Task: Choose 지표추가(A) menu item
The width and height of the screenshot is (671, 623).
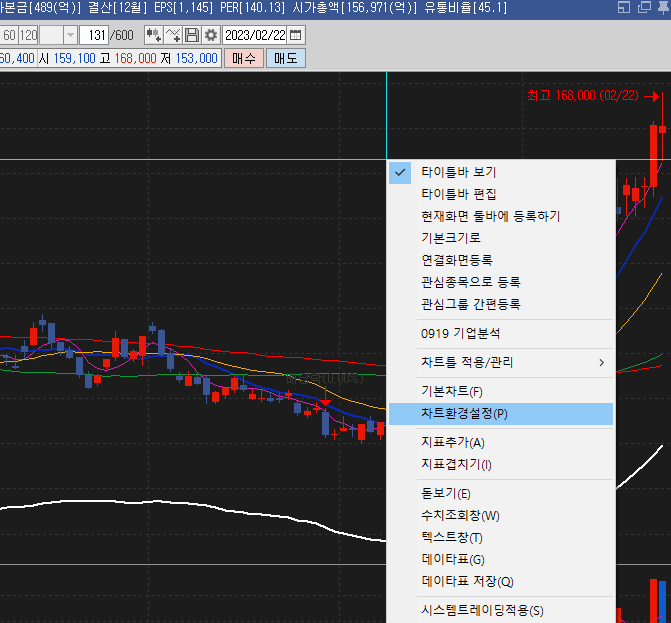Action: click(501, 442)
